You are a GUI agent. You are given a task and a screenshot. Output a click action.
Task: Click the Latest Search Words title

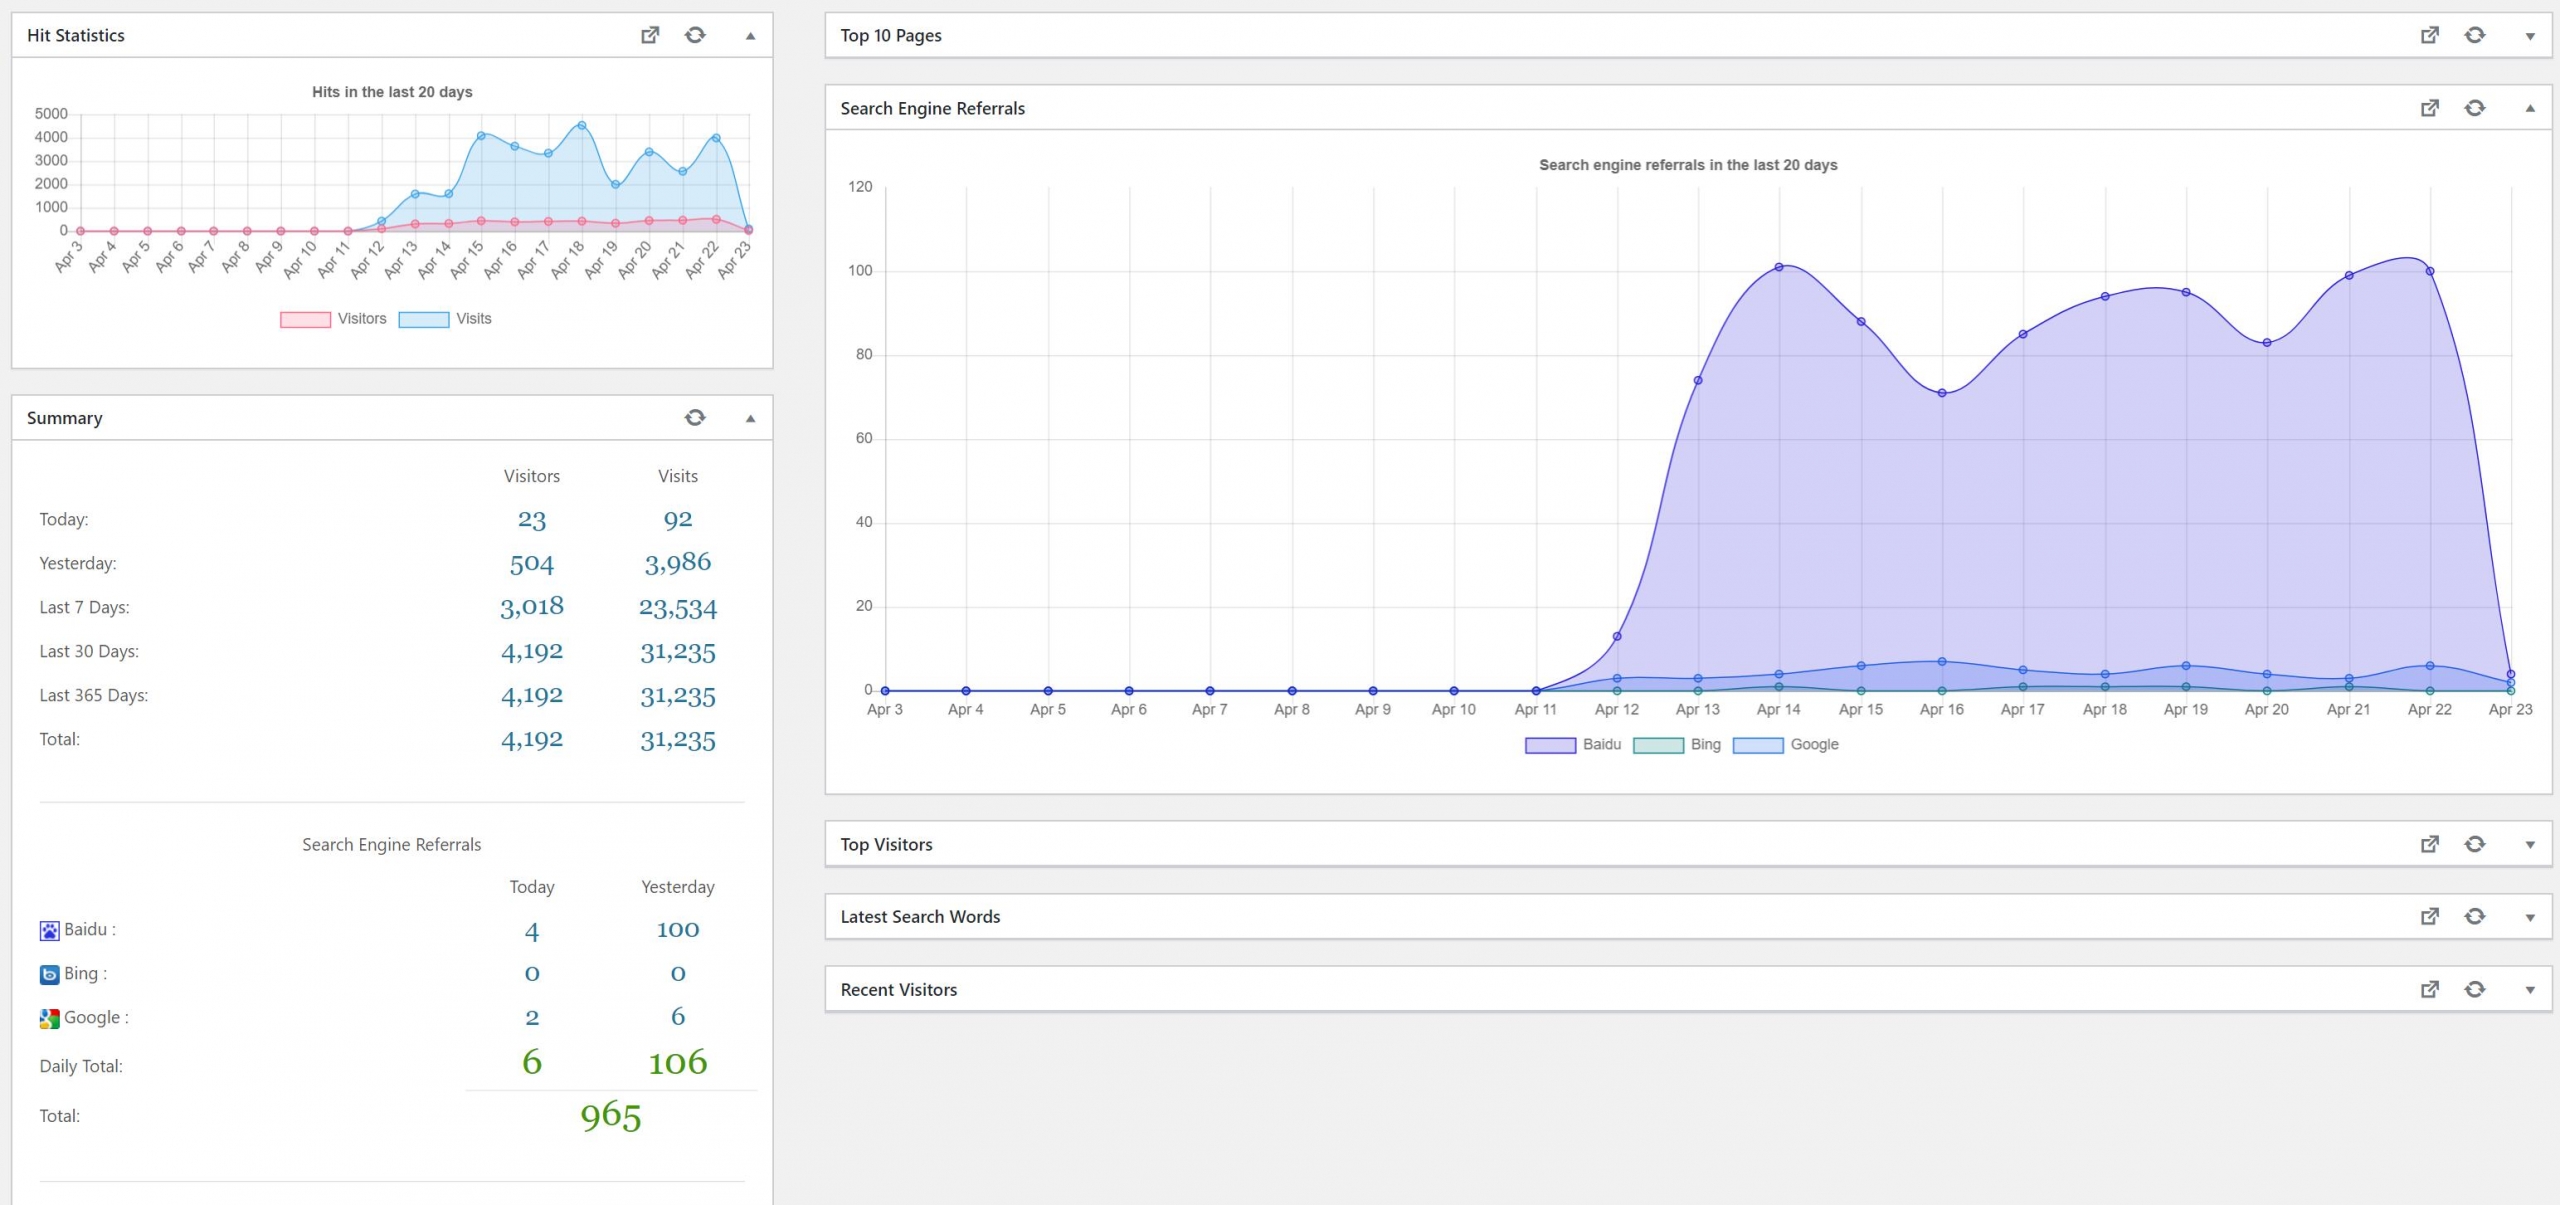click(920, 917)
